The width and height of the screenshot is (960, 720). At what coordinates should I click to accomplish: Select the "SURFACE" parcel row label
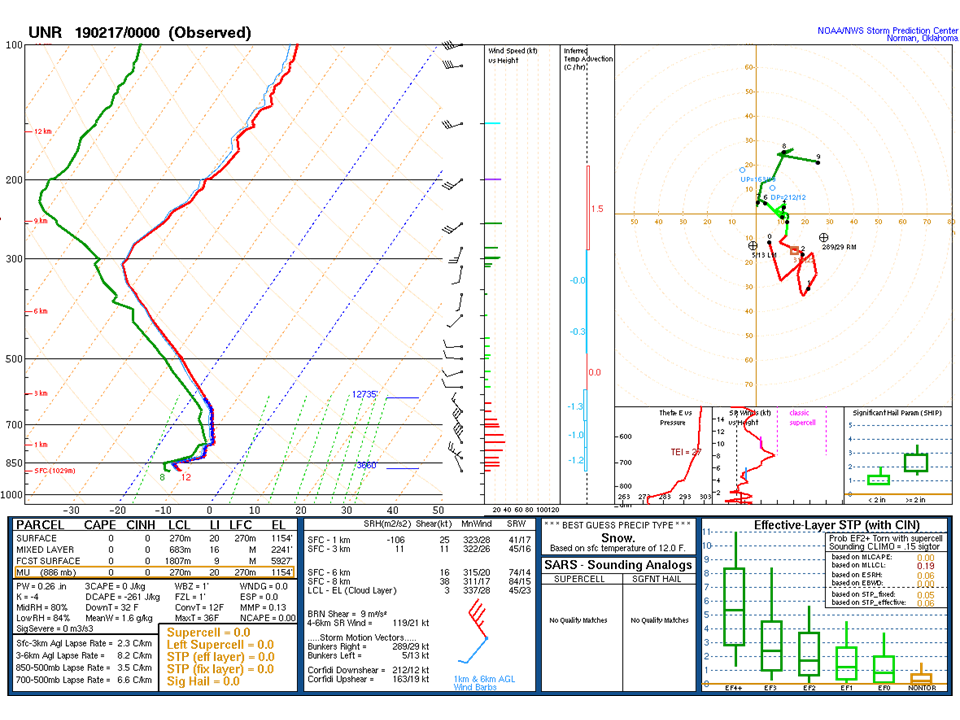pyautogui.click(x=36, y=538)
